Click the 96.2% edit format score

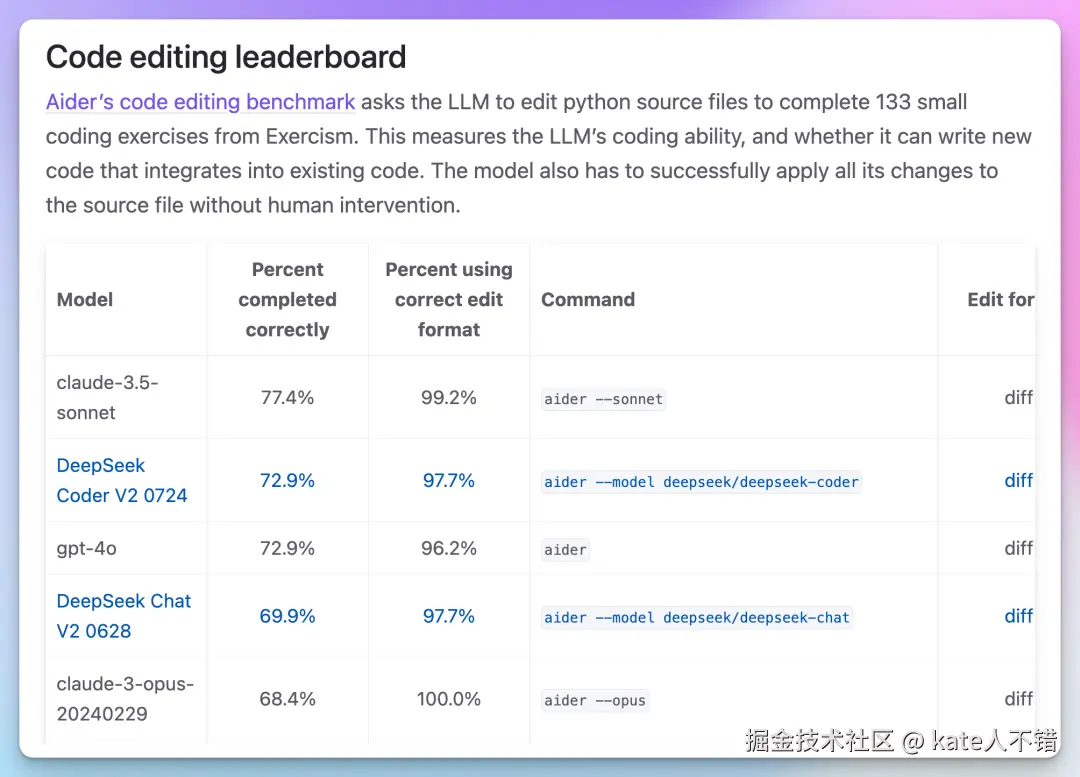point(449,548)
